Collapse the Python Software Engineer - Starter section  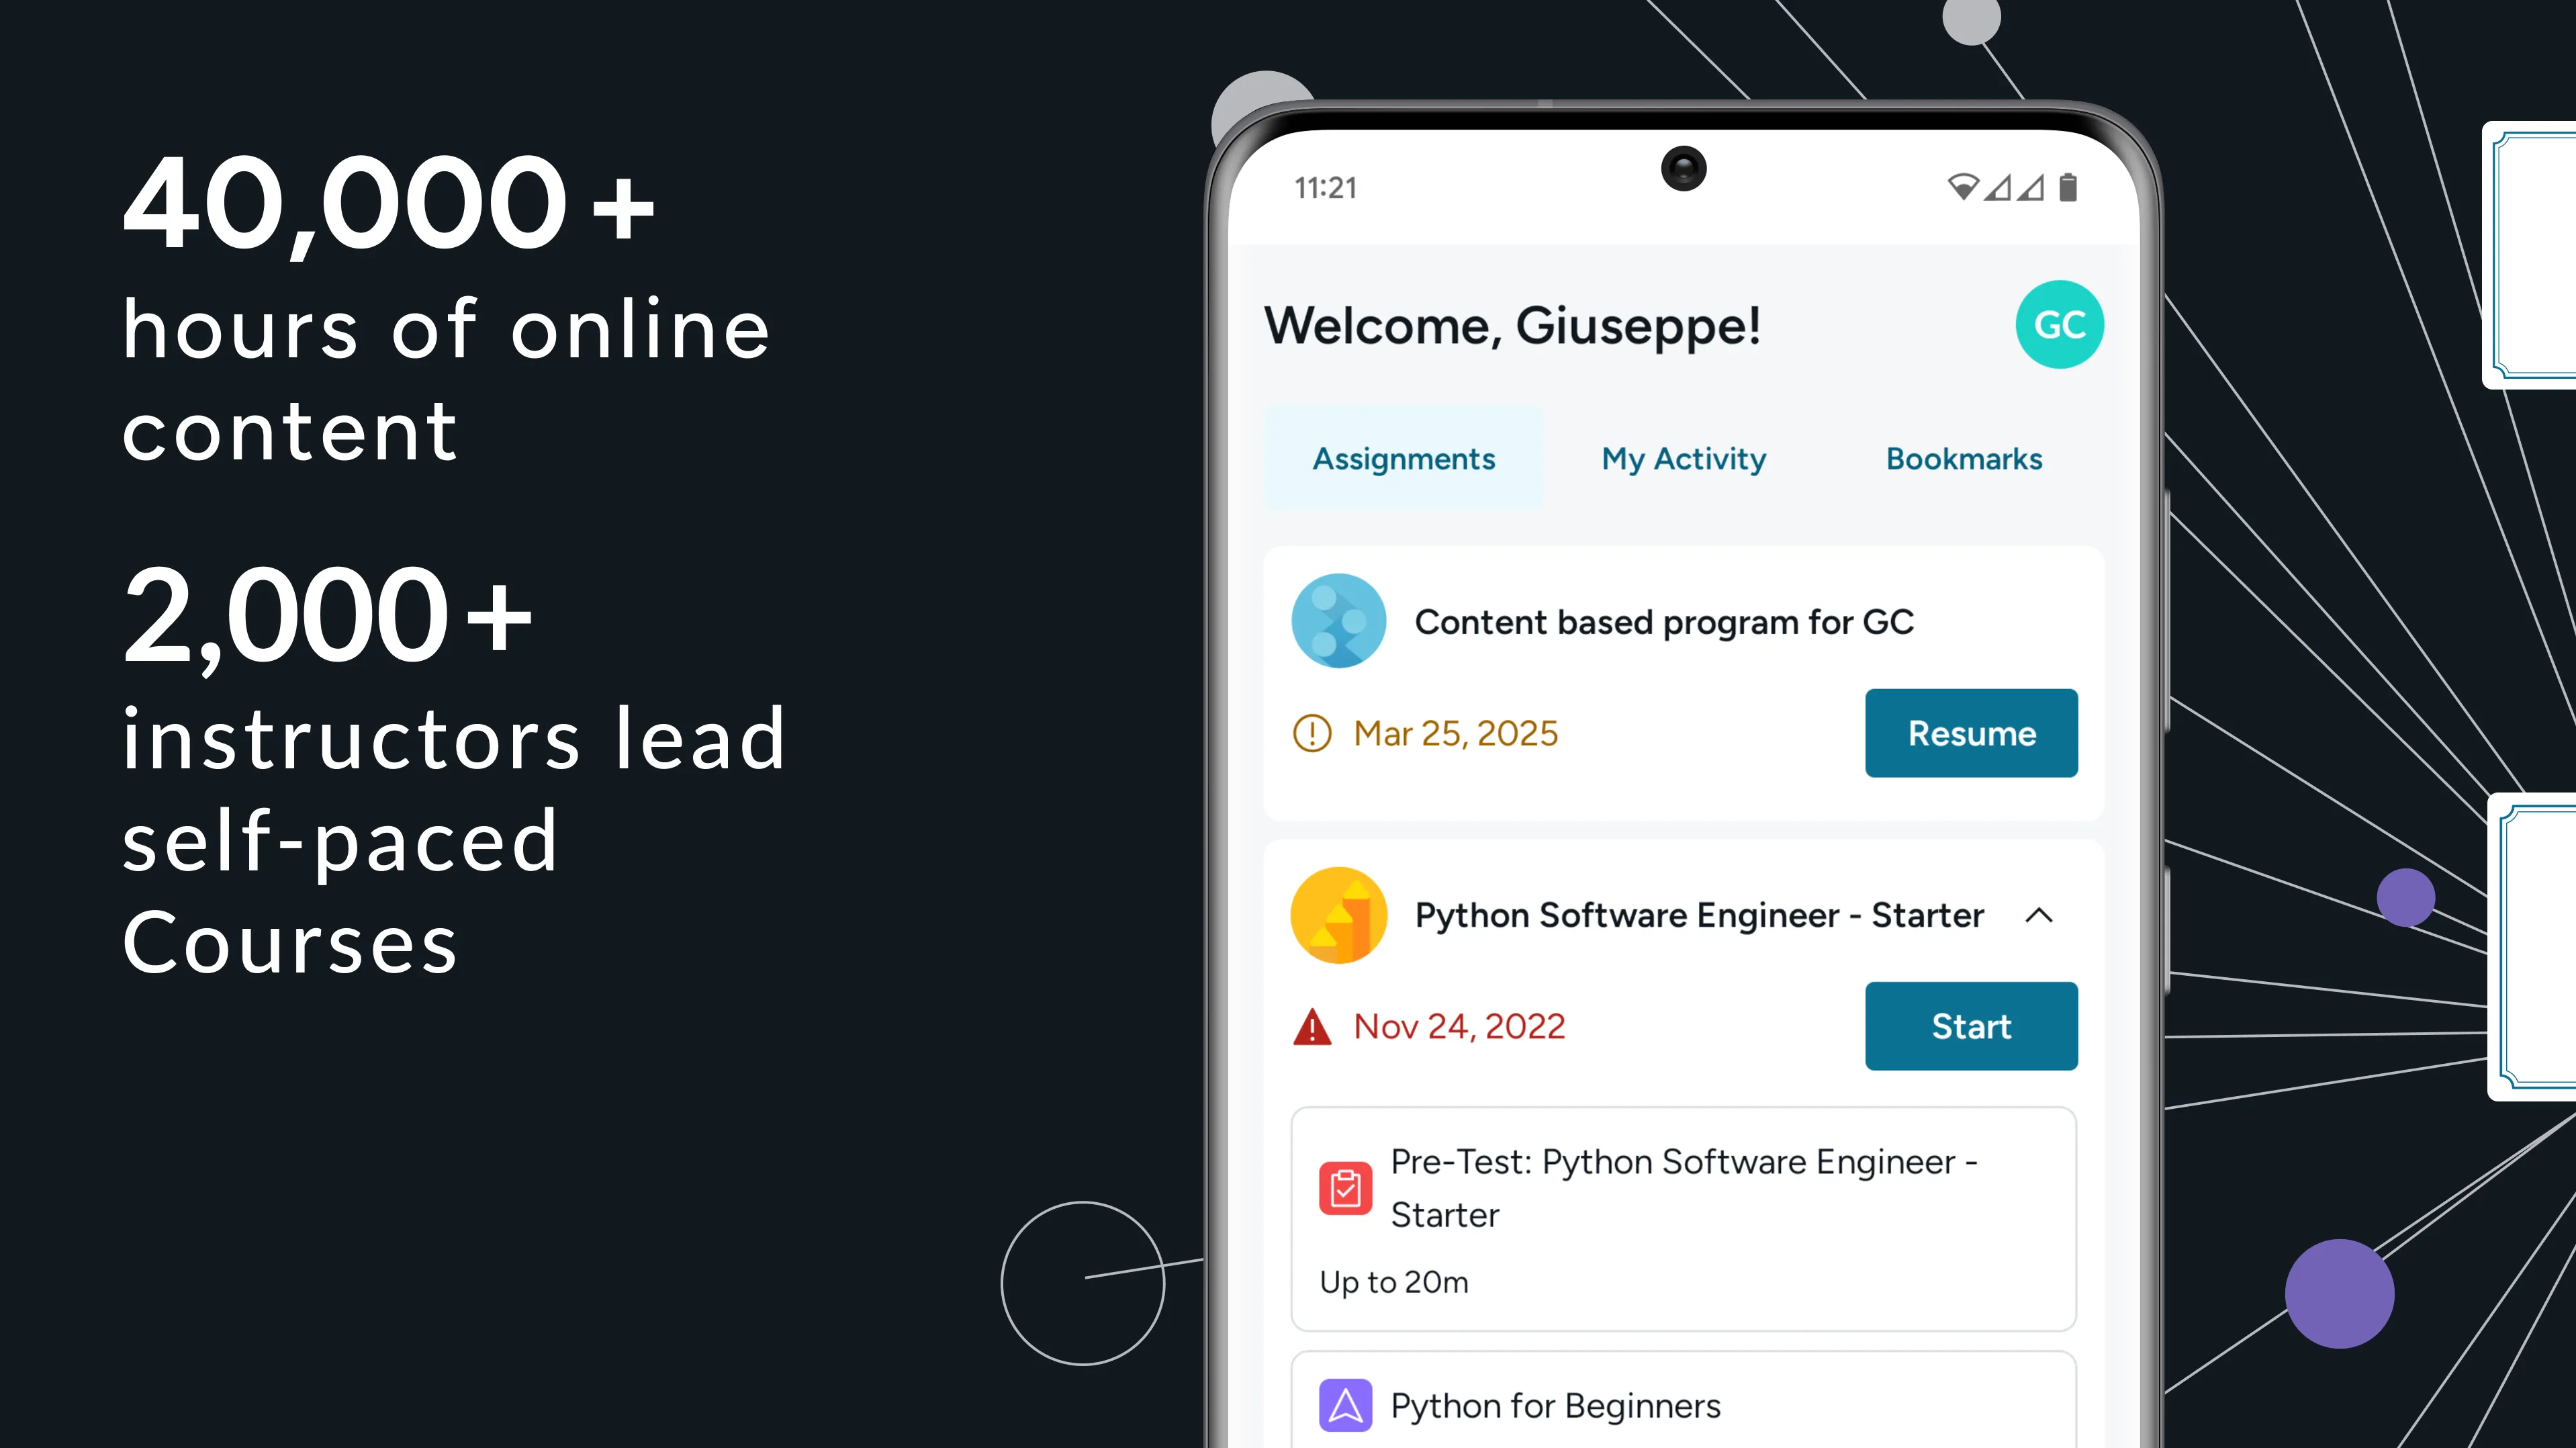(2038, 915)
